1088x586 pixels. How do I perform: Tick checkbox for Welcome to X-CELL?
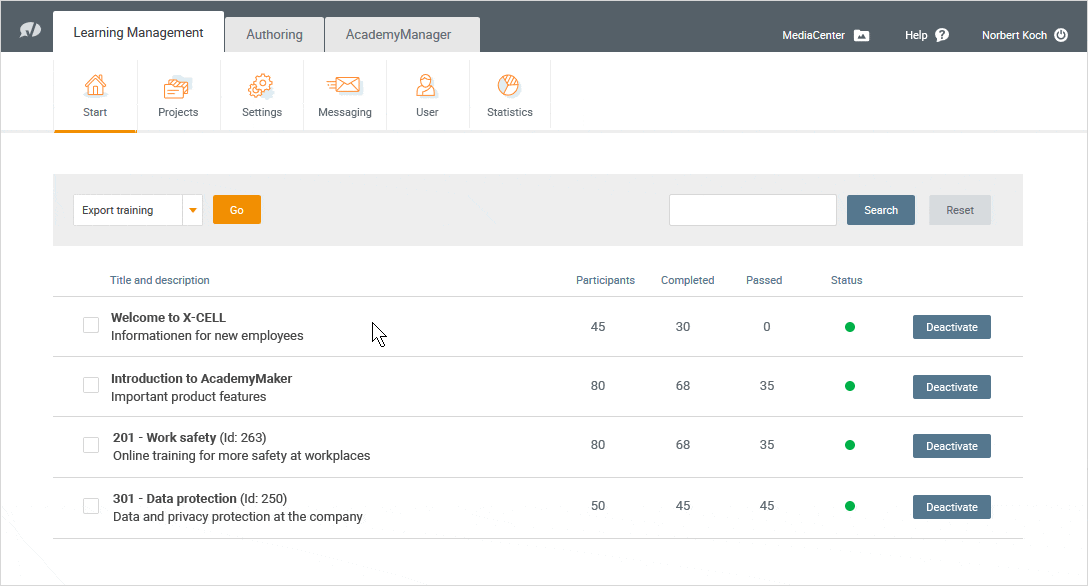point(91,325)
